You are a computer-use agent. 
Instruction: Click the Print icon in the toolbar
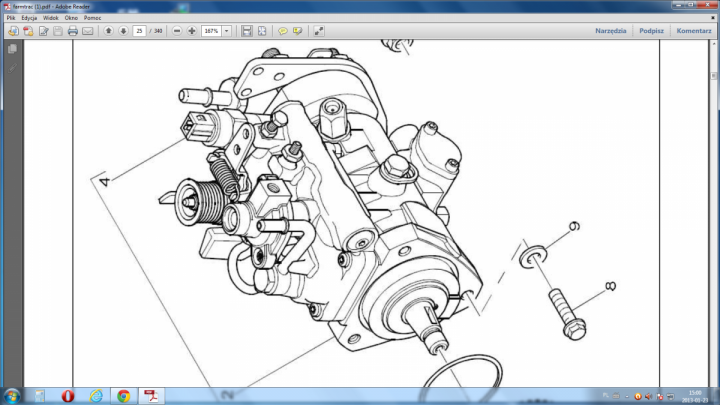(x=73, y=31)
